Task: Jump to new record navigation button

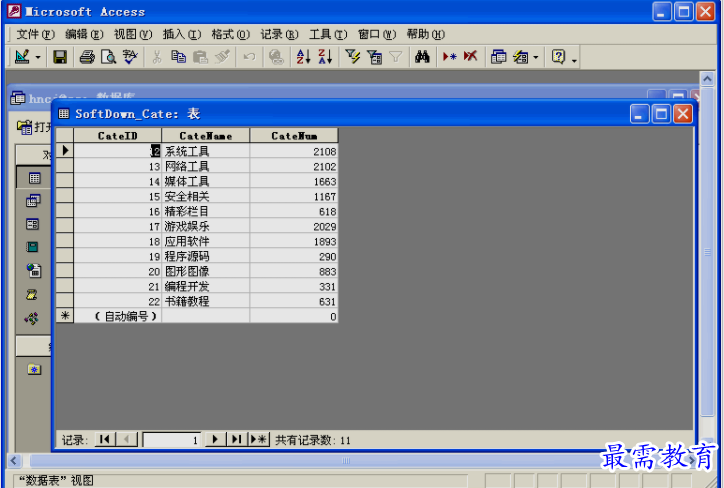Action: [259, 439]
